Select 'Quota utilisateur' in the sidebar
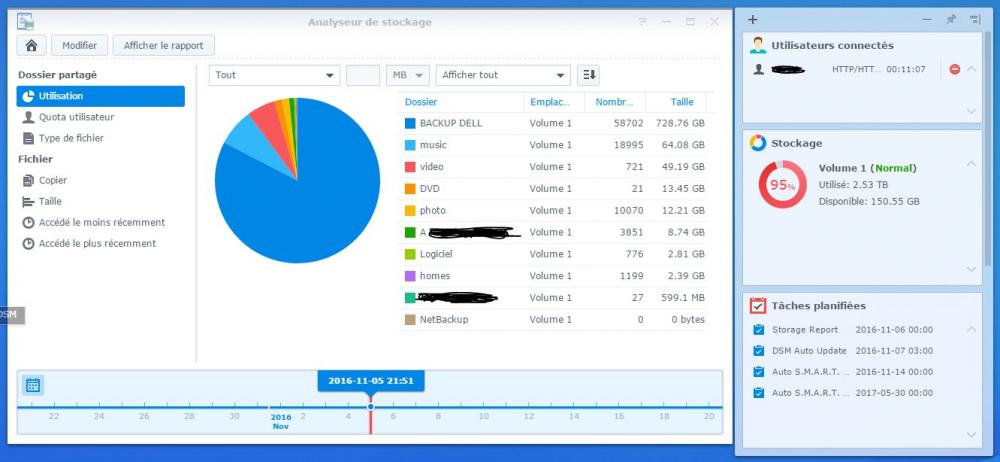Viewport: 1000px width, 462px height. pos(76,117)
